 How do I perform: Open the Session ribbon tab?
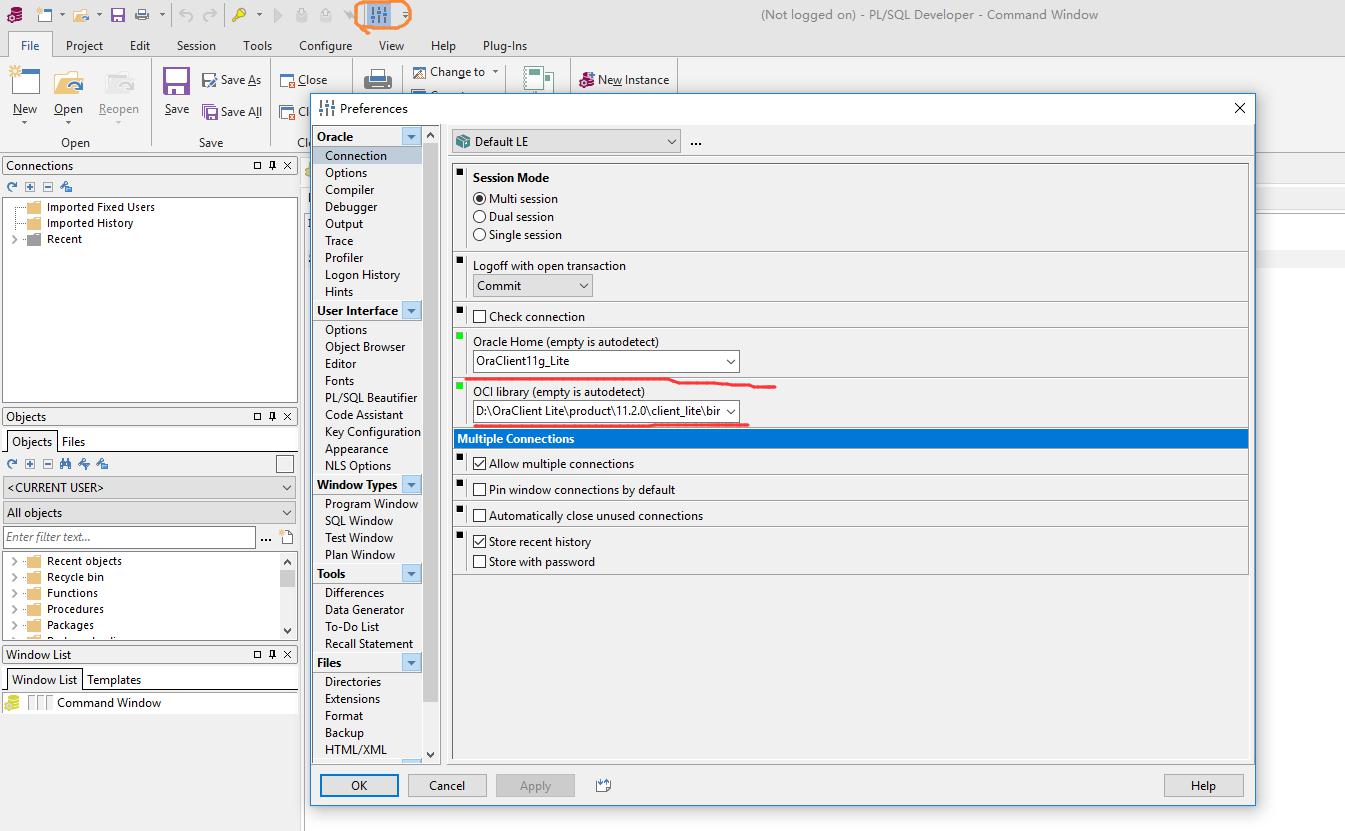[x=196, y=46]
